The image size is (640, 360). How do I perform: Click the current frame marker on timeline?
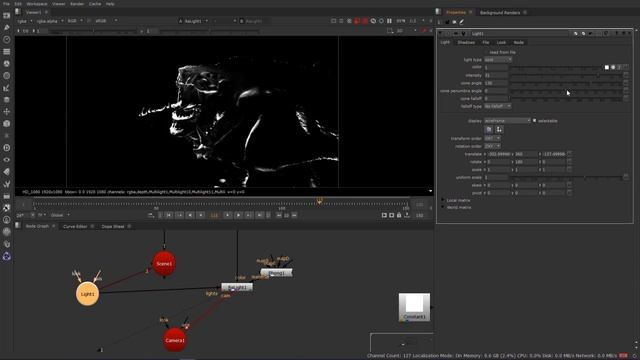pos(320,200)
